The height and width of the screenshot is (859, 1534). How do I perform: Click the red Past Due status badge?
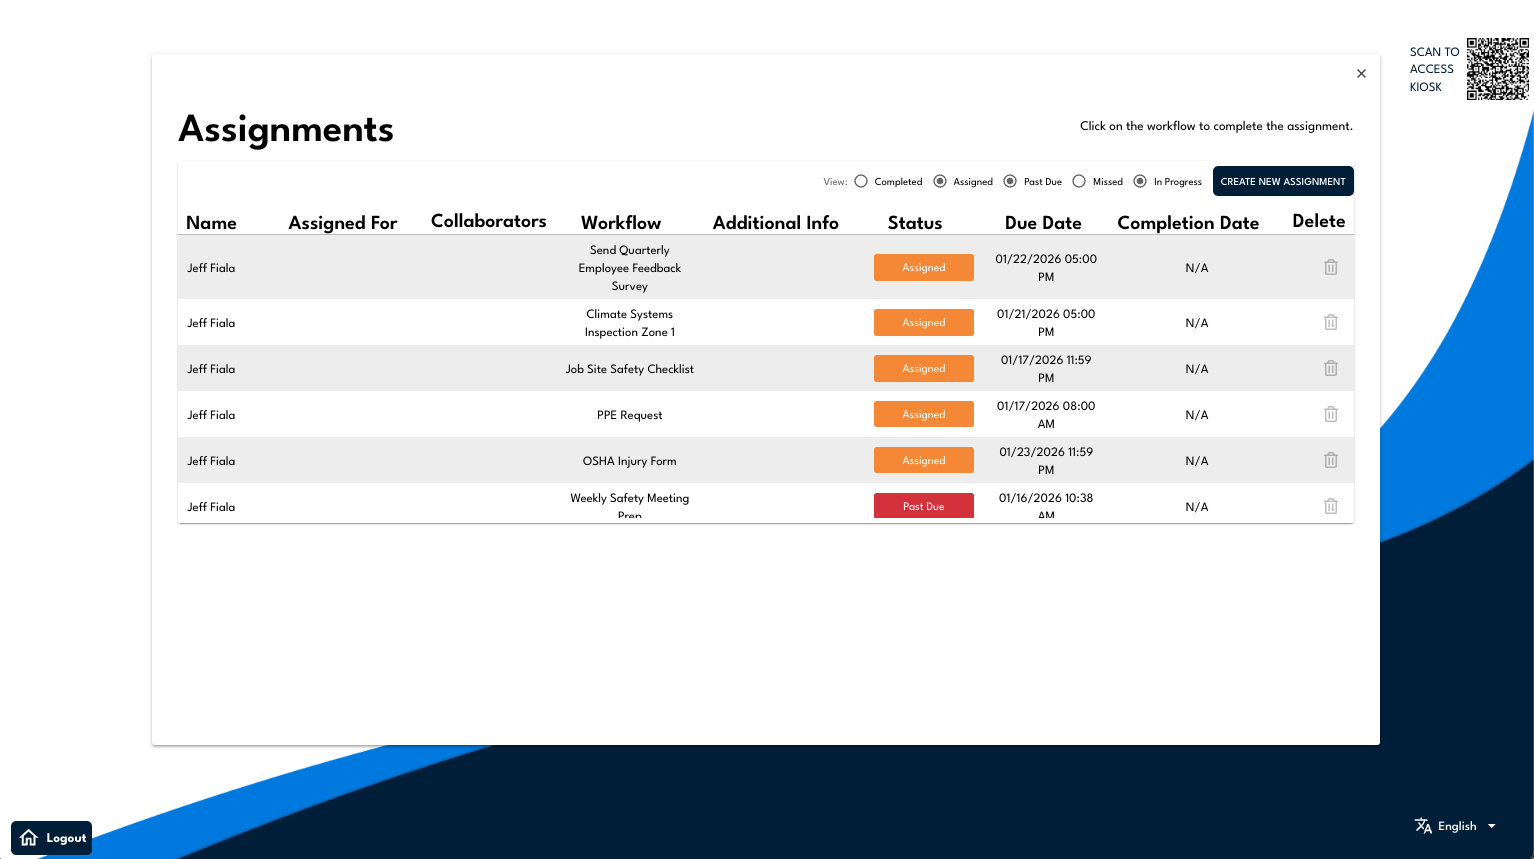[x=923, y=506]
